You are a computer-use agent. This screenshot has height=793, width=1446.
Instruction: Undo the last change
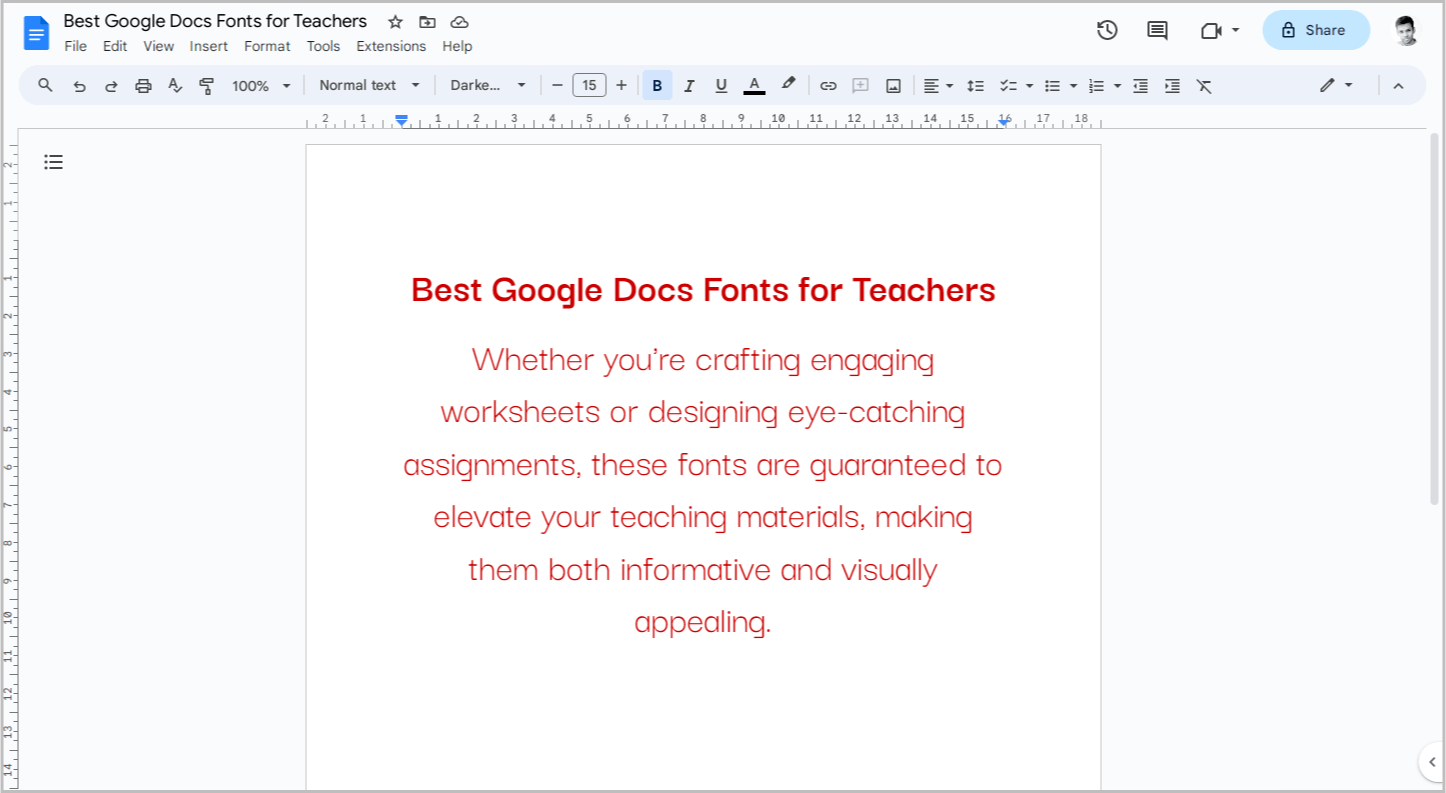[x=79, y=85]
